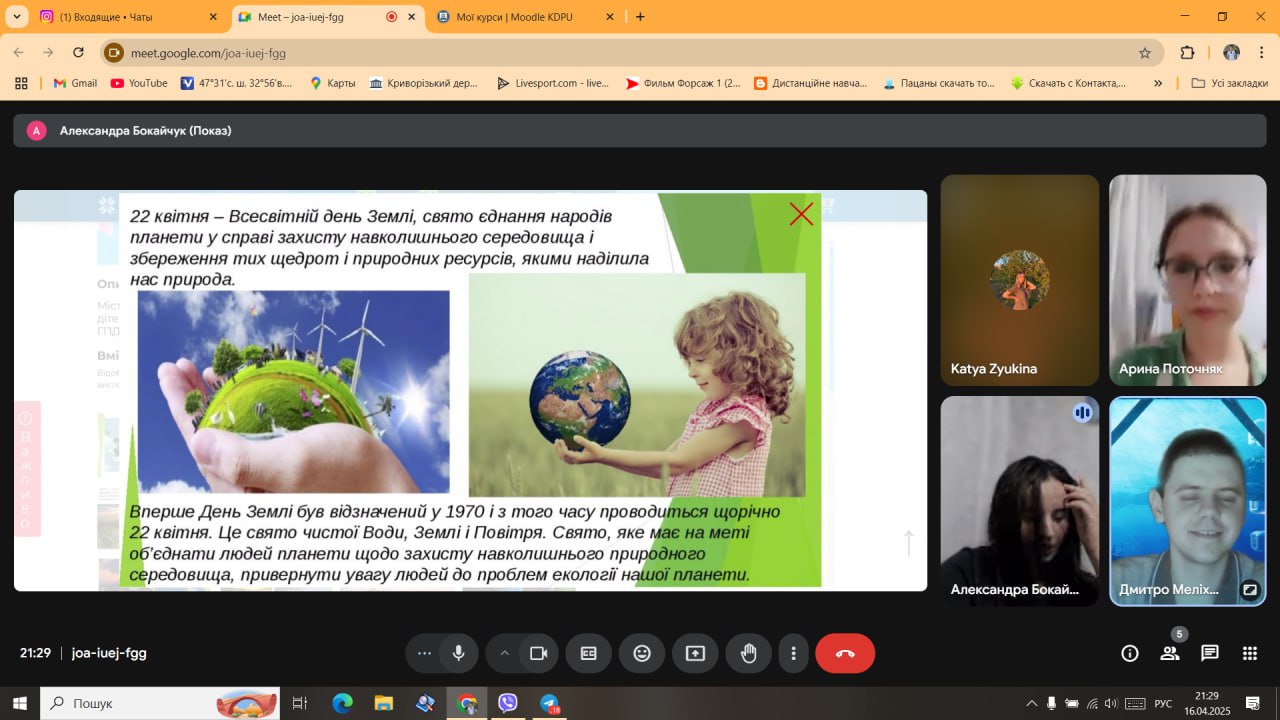
Task: Leave the call with red button
Action: [x=845, y=653]
